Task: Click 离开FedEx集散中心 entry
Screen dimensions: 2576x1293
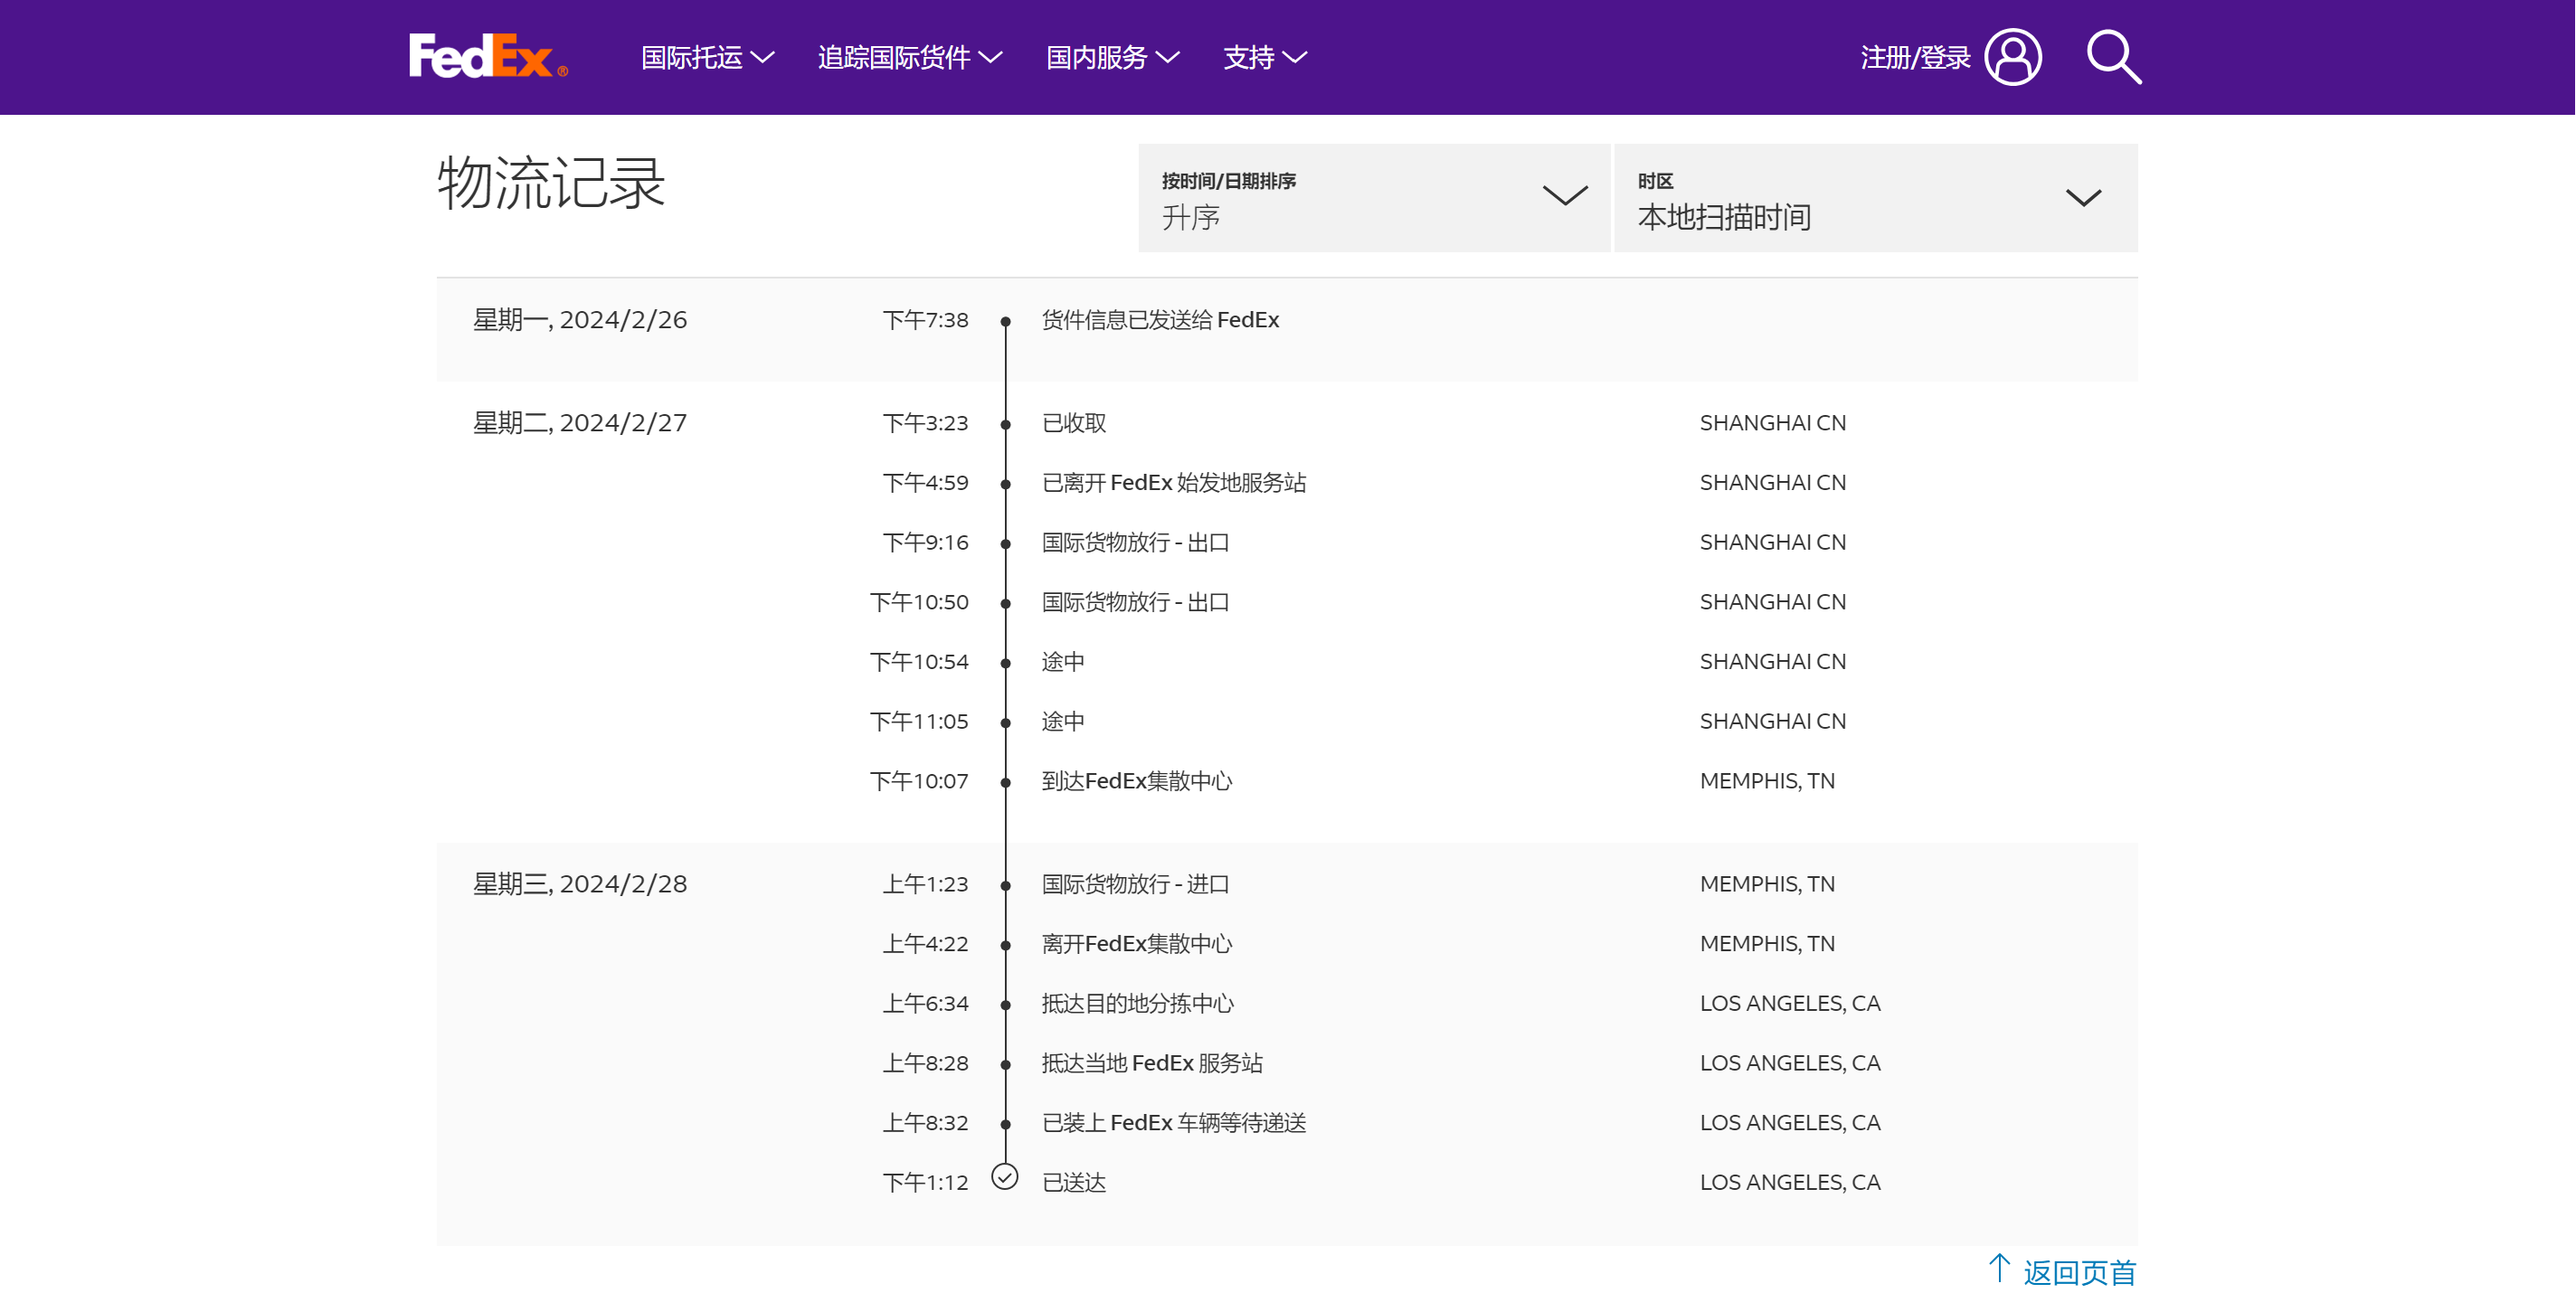Action: 1137,944
